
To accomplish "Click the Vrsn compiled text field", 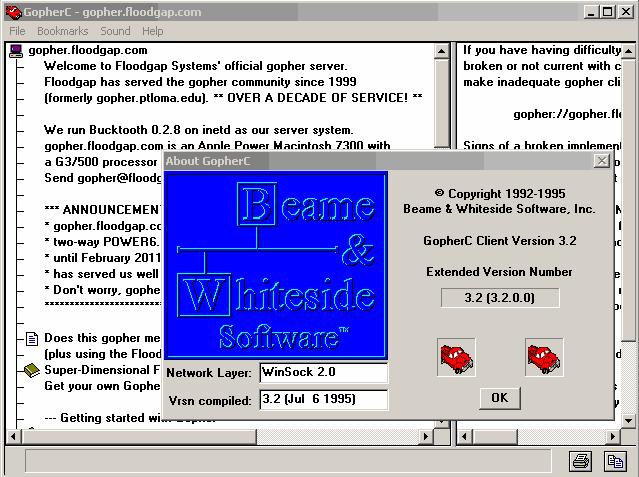I will [322, 400].
